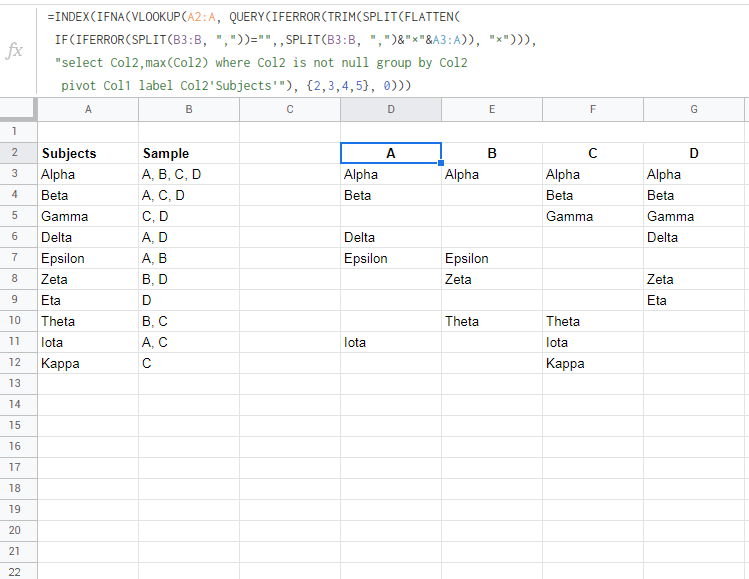Click header cell G2 labeled 'D'
The image size is (749, 579).
(694, 153)
